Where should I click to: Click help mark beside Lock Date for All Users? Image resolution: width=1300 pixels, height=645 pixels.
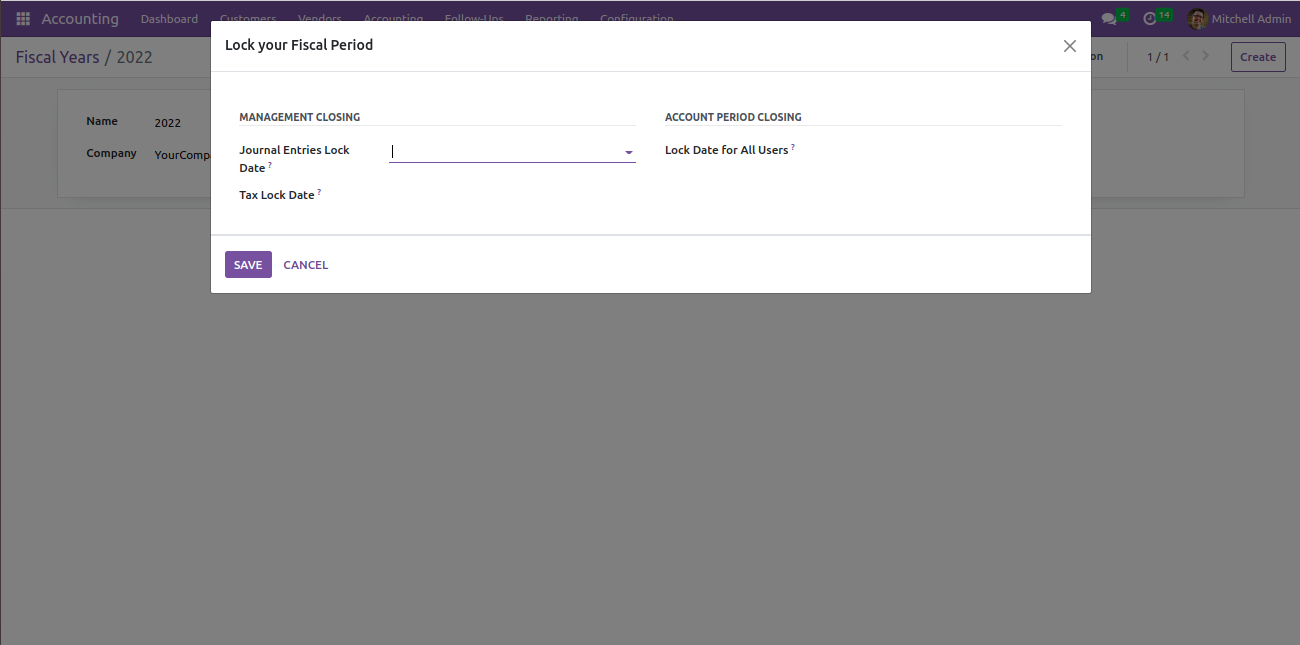pyautogui.click(x=793, y=147)
